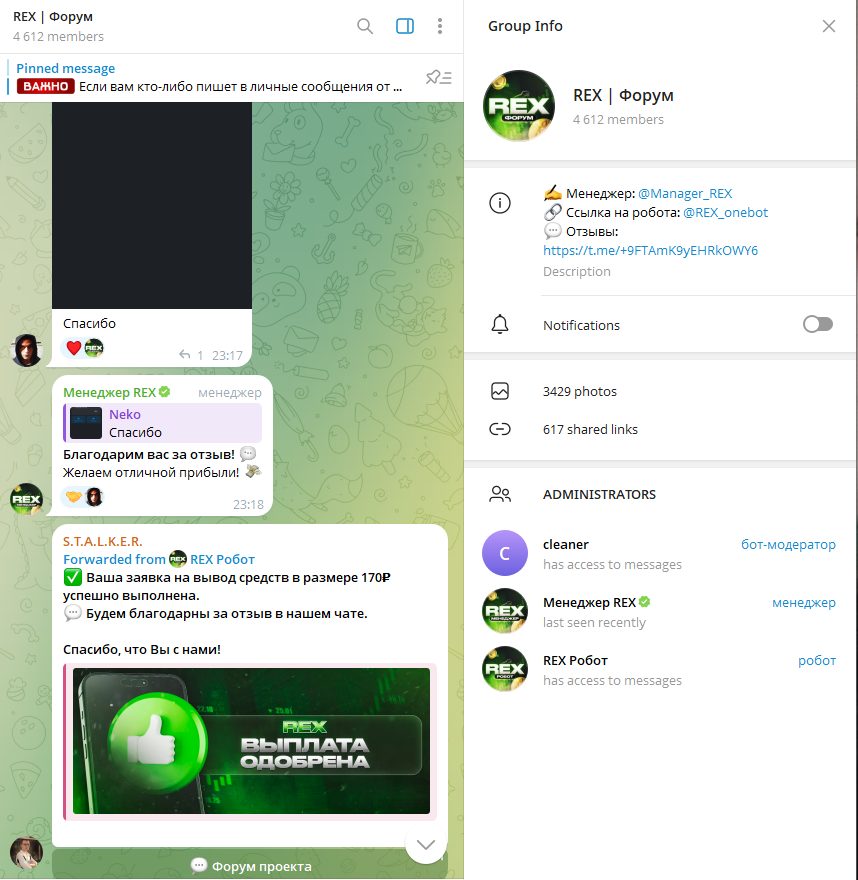Open the dark image in Neko's message
The height and width of the screenshot is (880, 858).
click(152, 205)
